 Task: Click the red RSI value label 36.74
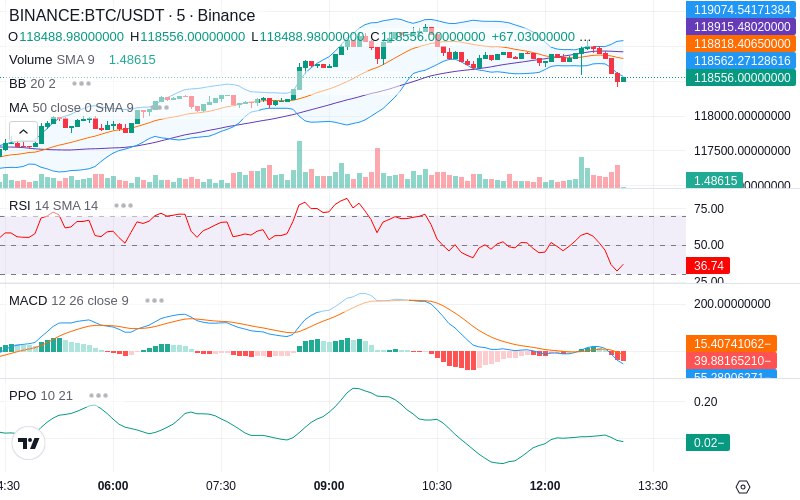708,265
